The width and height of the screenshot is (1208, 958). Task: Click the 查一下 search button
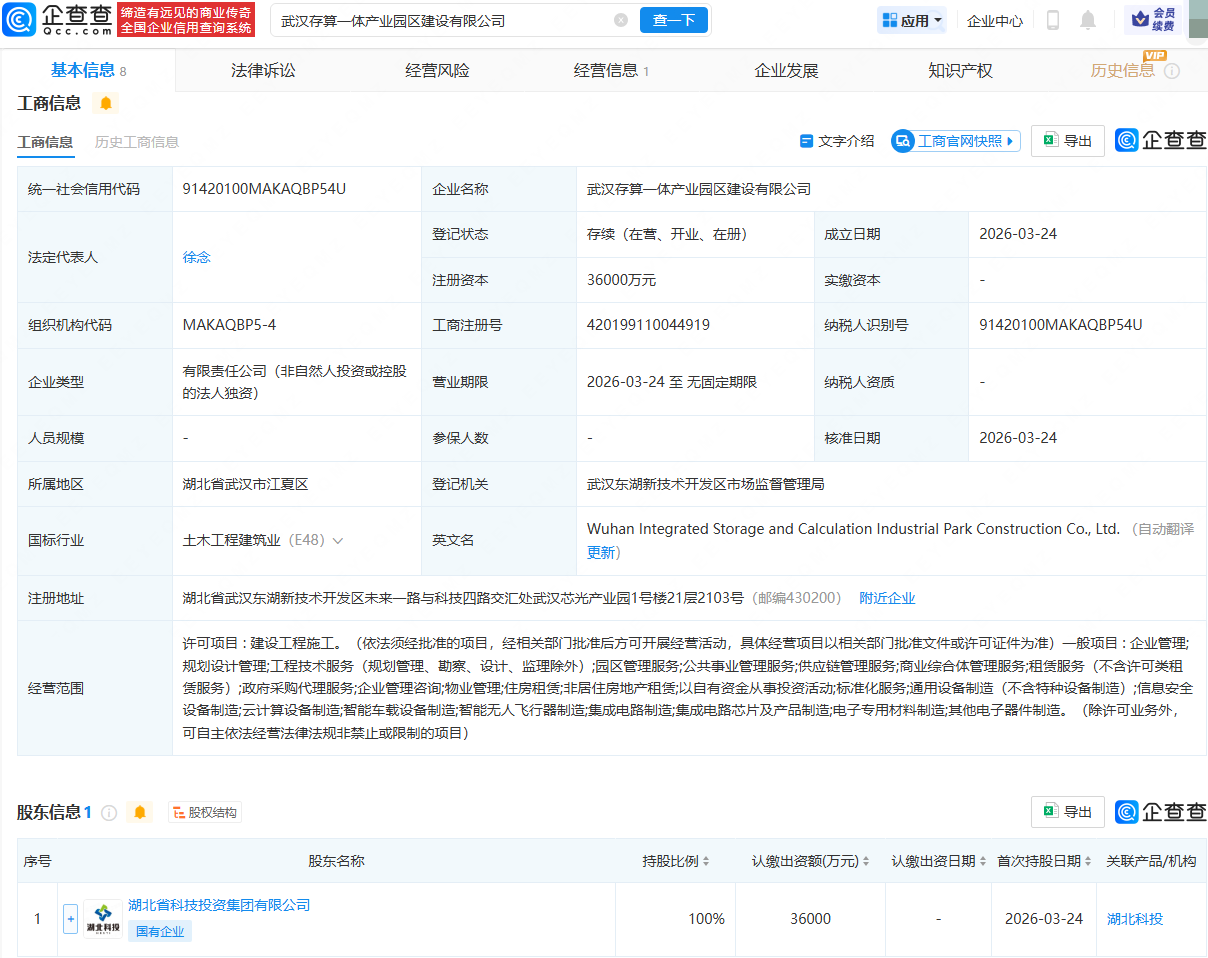(673, 20)
